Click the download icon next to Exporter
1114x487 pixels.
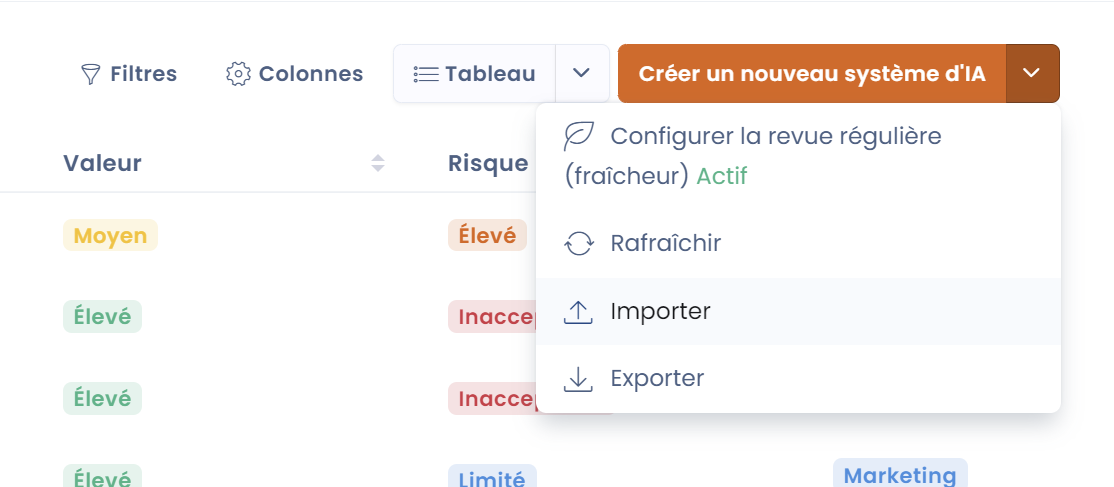coord(579,379)
